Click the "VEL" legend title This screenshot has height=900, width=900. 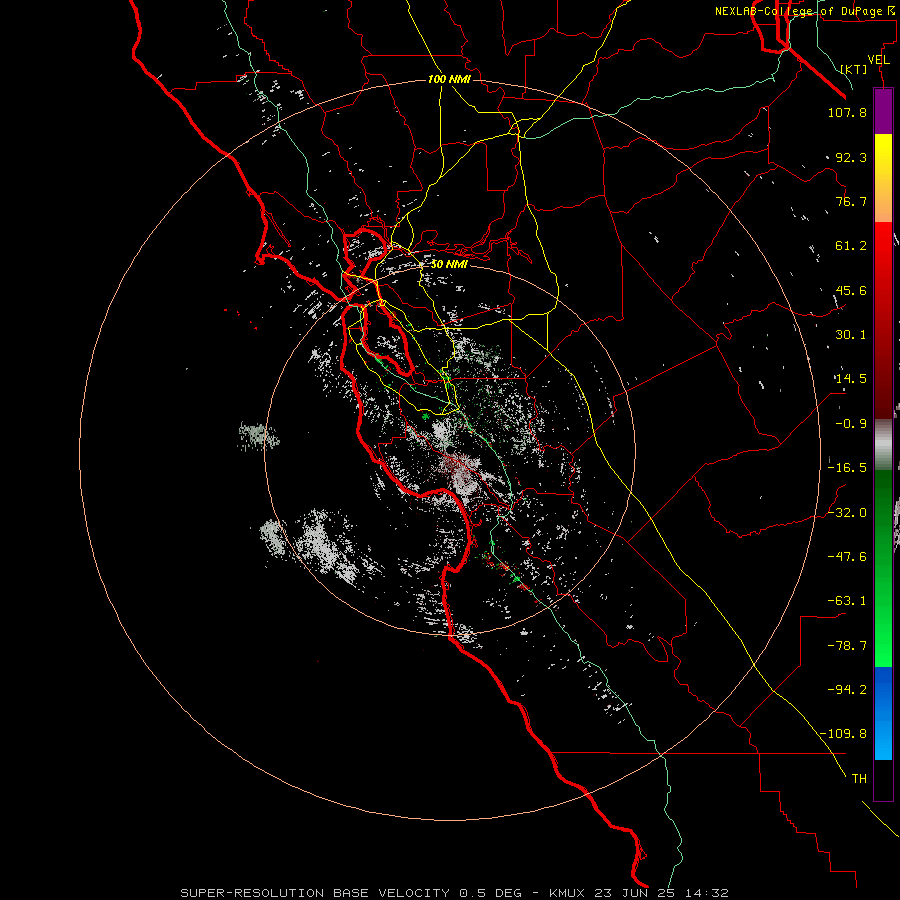click(878, 60)
